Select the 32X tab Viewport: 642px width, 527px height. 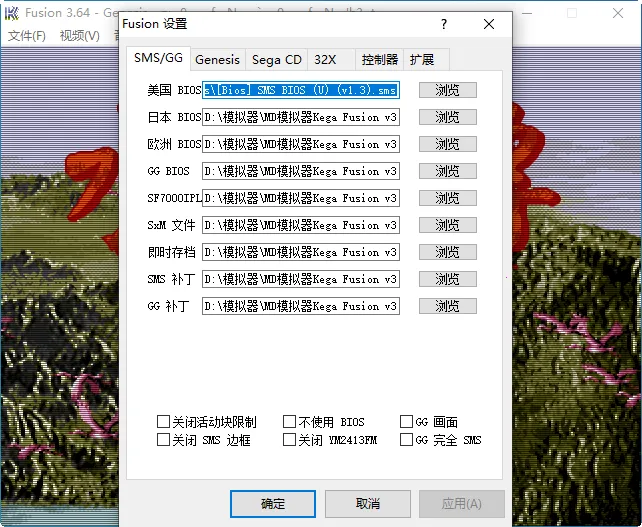(324, 59)
